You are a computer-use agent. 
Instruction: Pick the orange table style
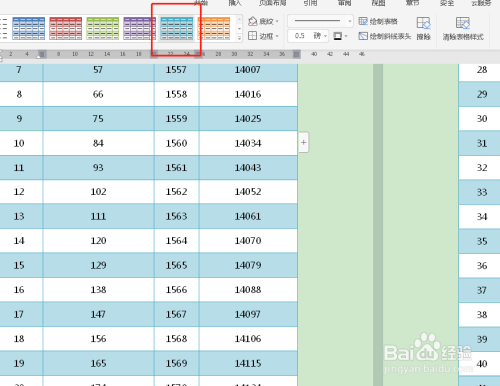(214, 29)
